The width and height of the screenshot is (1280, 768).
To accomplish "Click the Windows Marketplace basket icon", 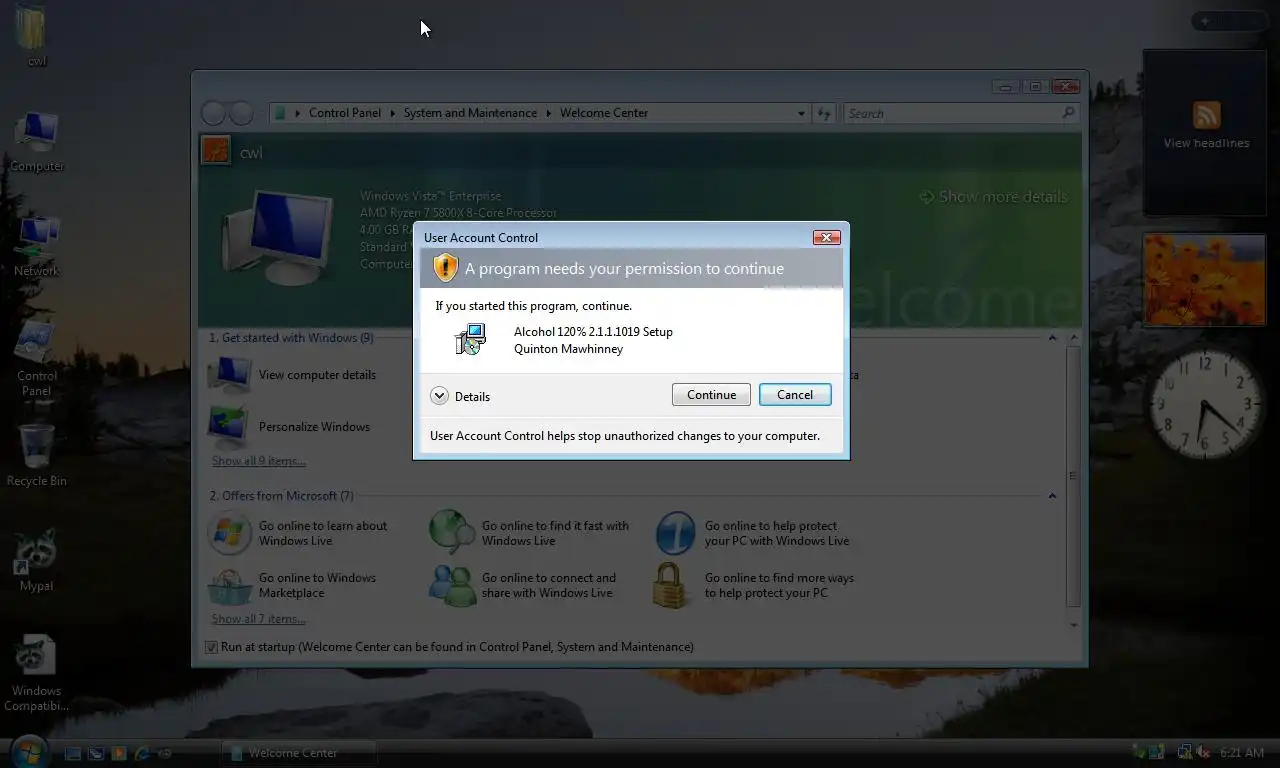I will tap(229, 586).
